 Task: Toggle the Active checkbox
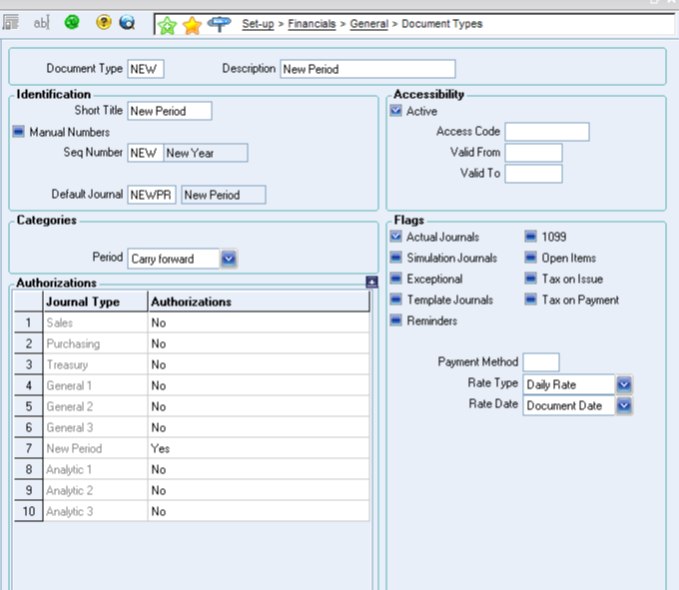point(396,110)
